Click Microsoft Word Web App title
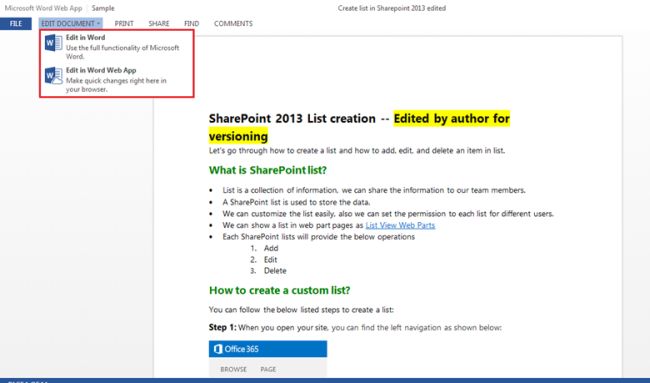This screenshot has width=650, height=383. [44, 8]
